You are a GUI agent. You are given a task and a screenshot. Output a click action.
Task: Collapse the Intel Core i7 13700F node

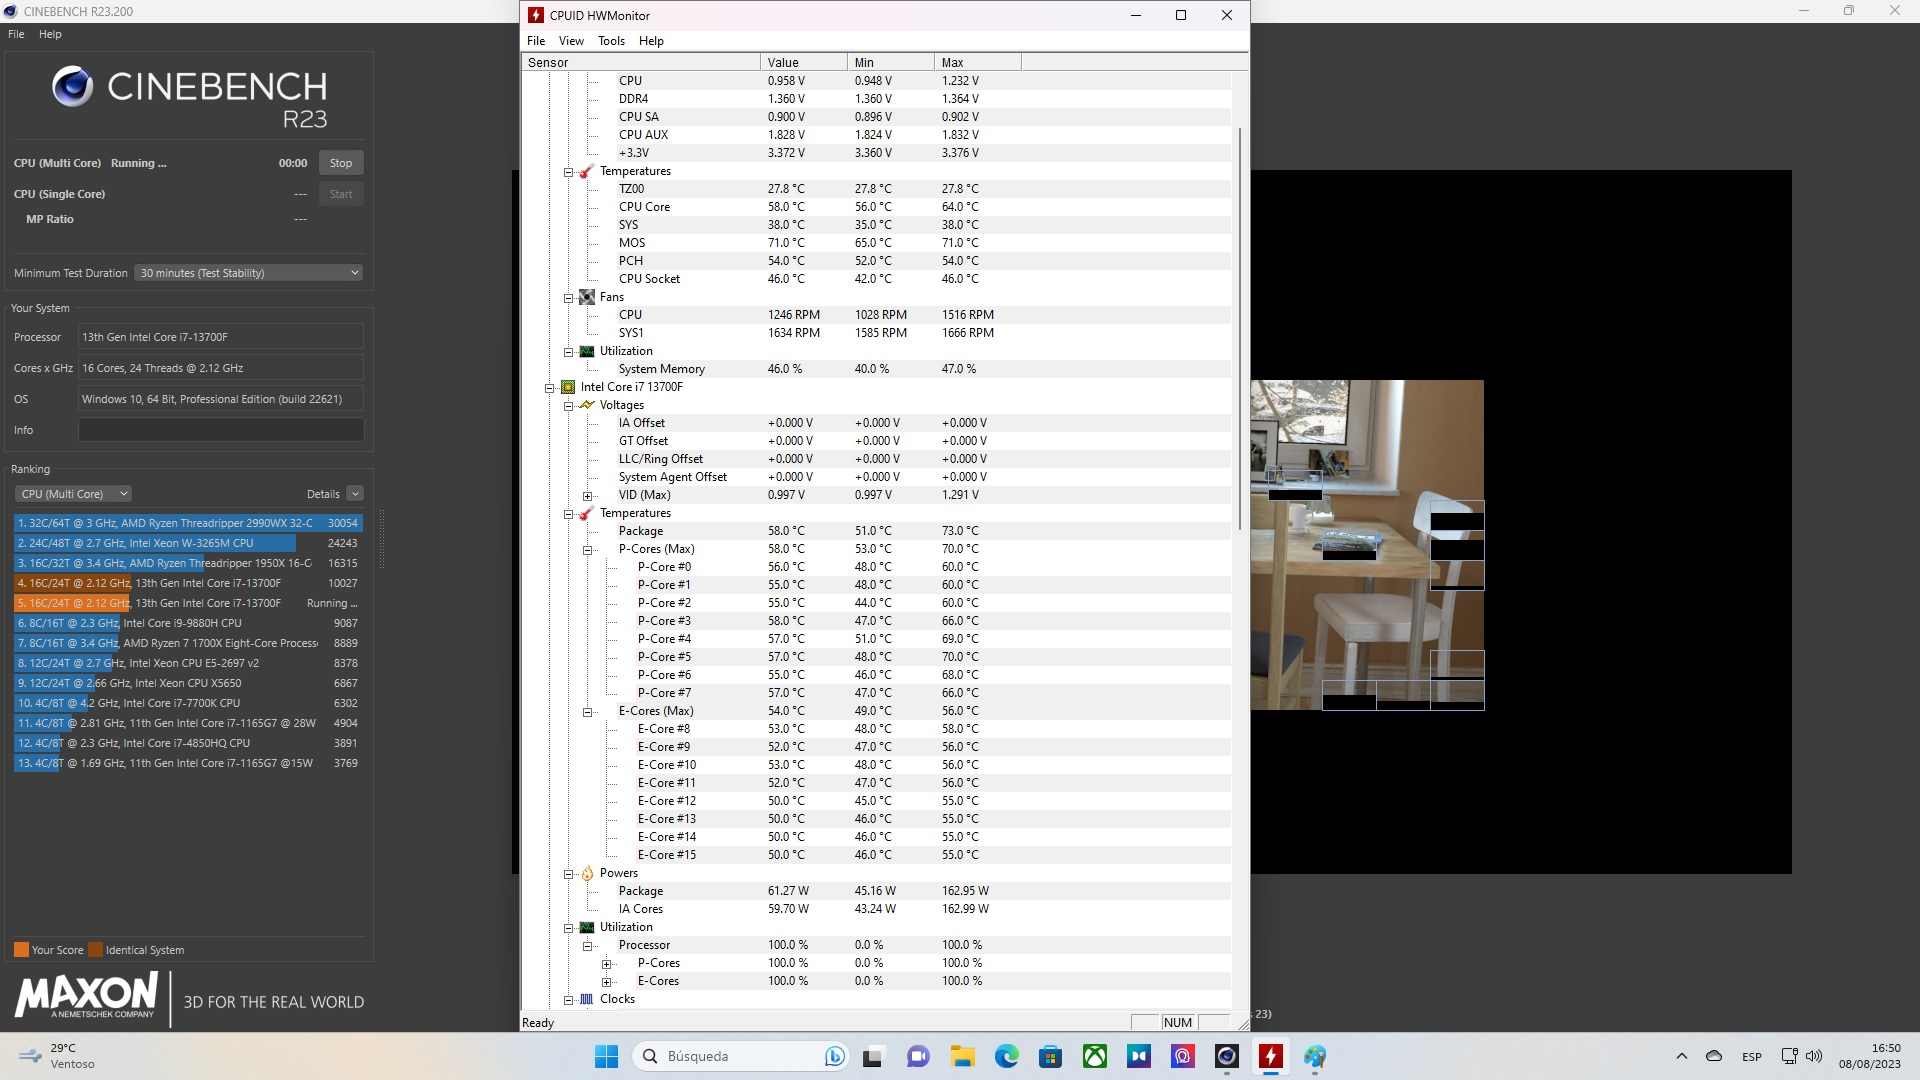549,388
